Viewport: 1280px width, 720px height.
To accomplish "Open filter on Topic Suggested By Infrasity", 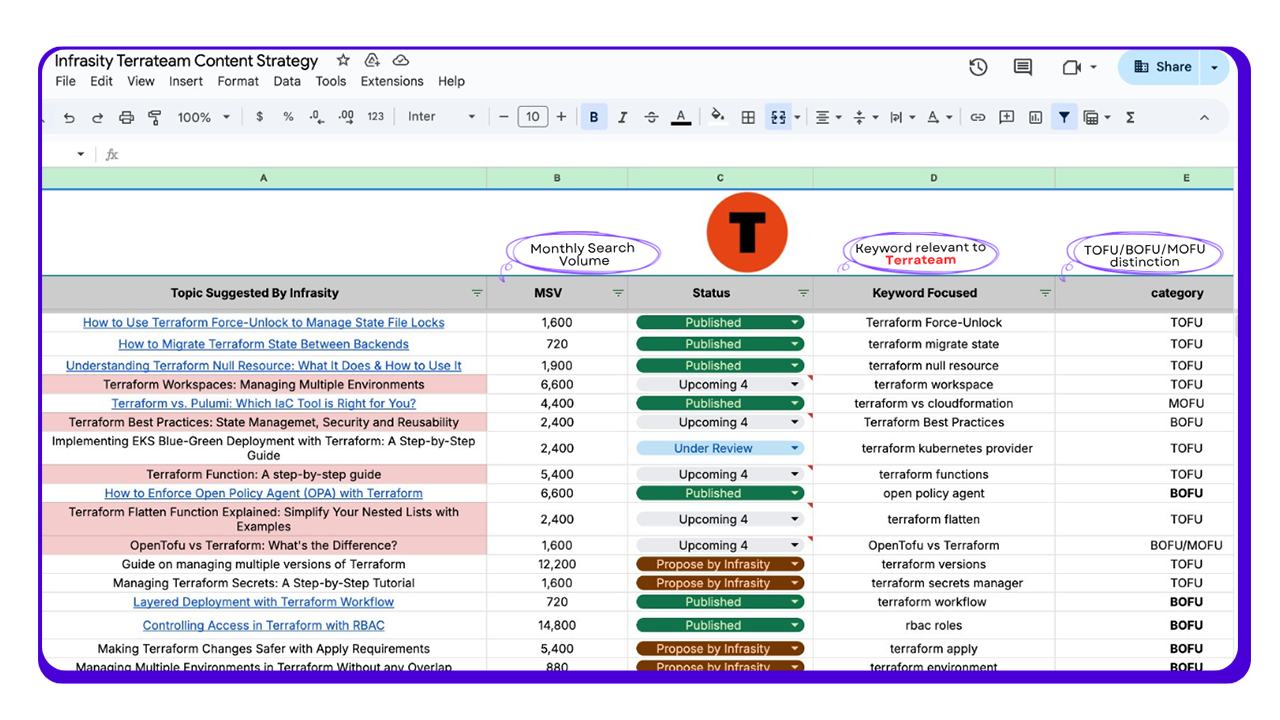I will click(477, 293).
